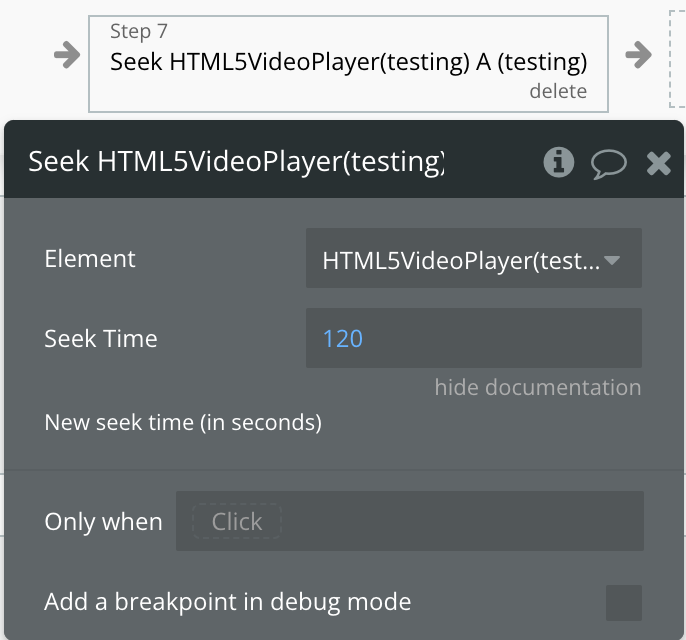686x640 pixels.
Task: Toggle the breakpoint in debug mode checkbox
Action: point(624,603)
